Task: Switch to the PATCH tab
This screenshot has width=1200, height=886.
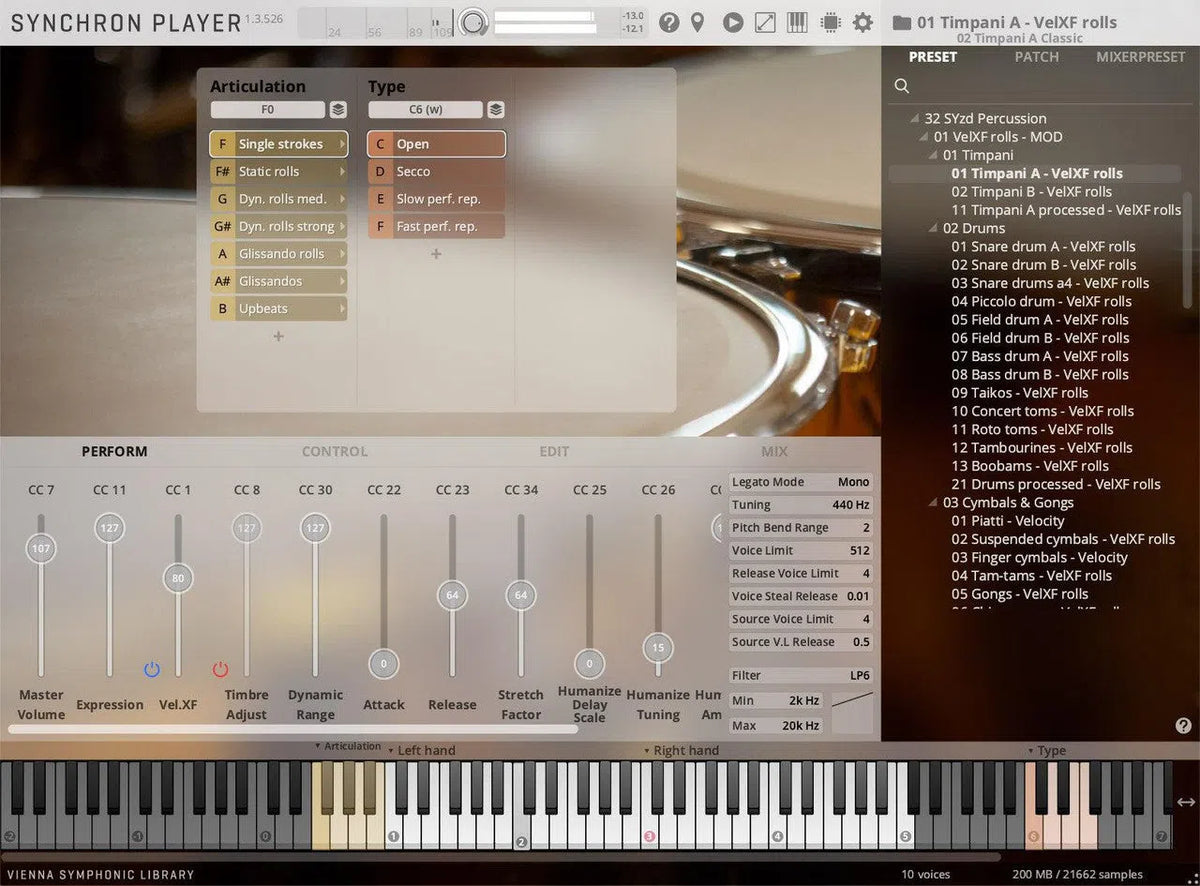Action: point(1036,57)
